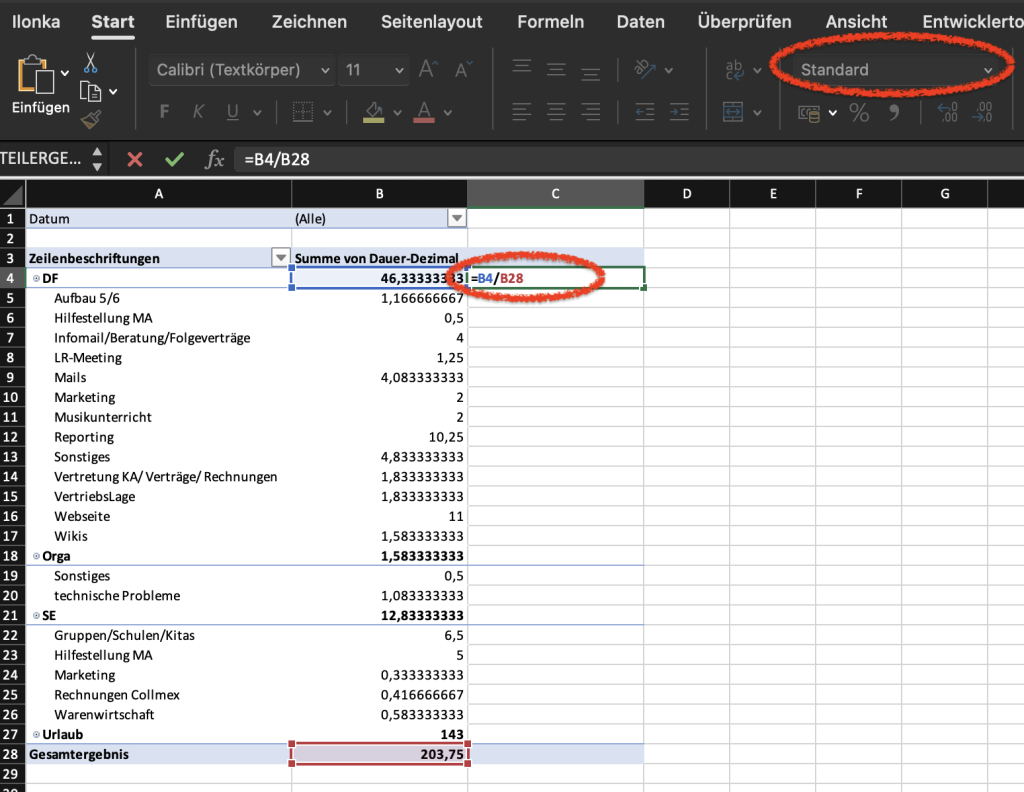The height and width of the screenshot is (792, 1024).
Task: Click the Increase Decimal icon
Action: [x=946, y=112]
